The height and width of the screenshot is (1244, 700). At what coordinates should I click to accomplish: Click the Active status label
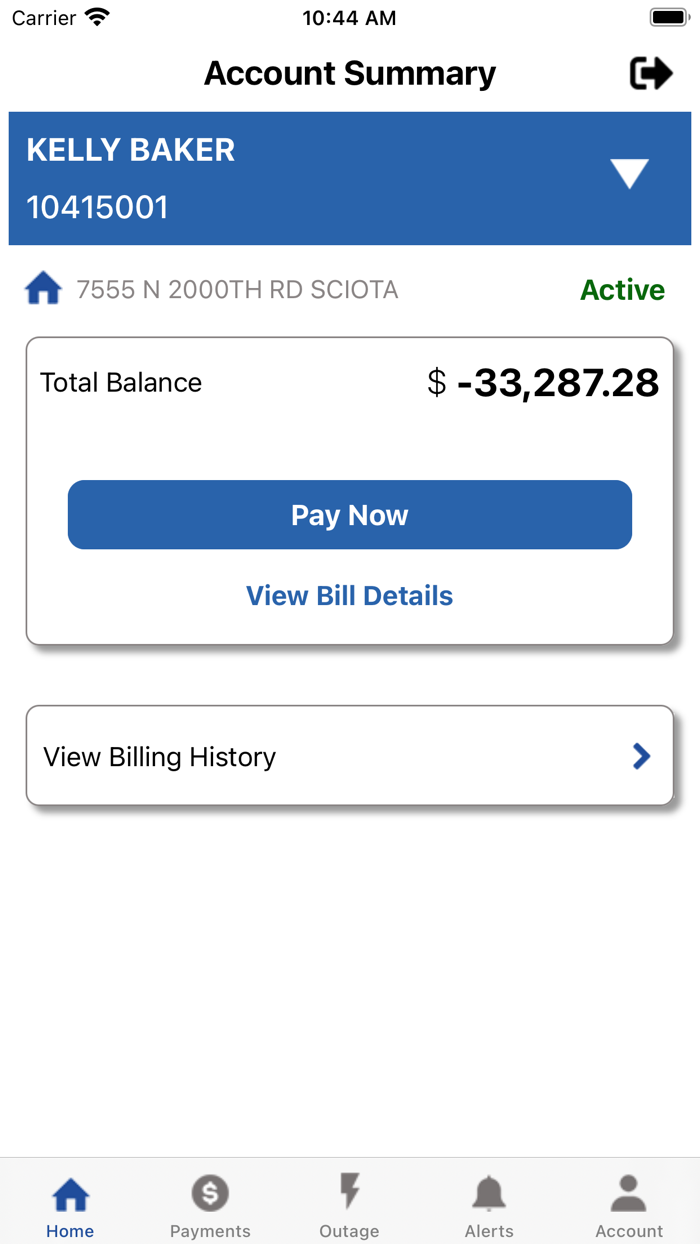pyautogui.click(x=622, y=290)
